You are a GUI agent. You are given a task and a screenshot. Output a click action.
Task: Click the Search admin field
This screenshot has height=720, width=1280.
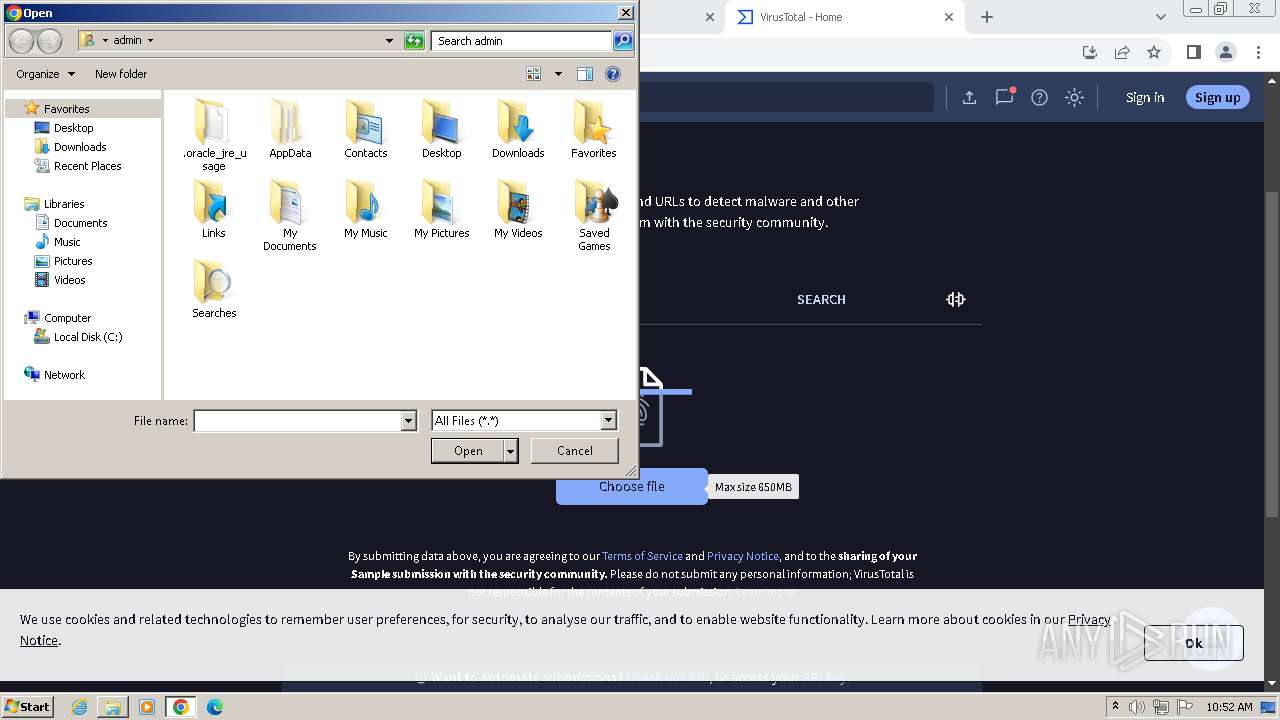click(x=522, y=41)
